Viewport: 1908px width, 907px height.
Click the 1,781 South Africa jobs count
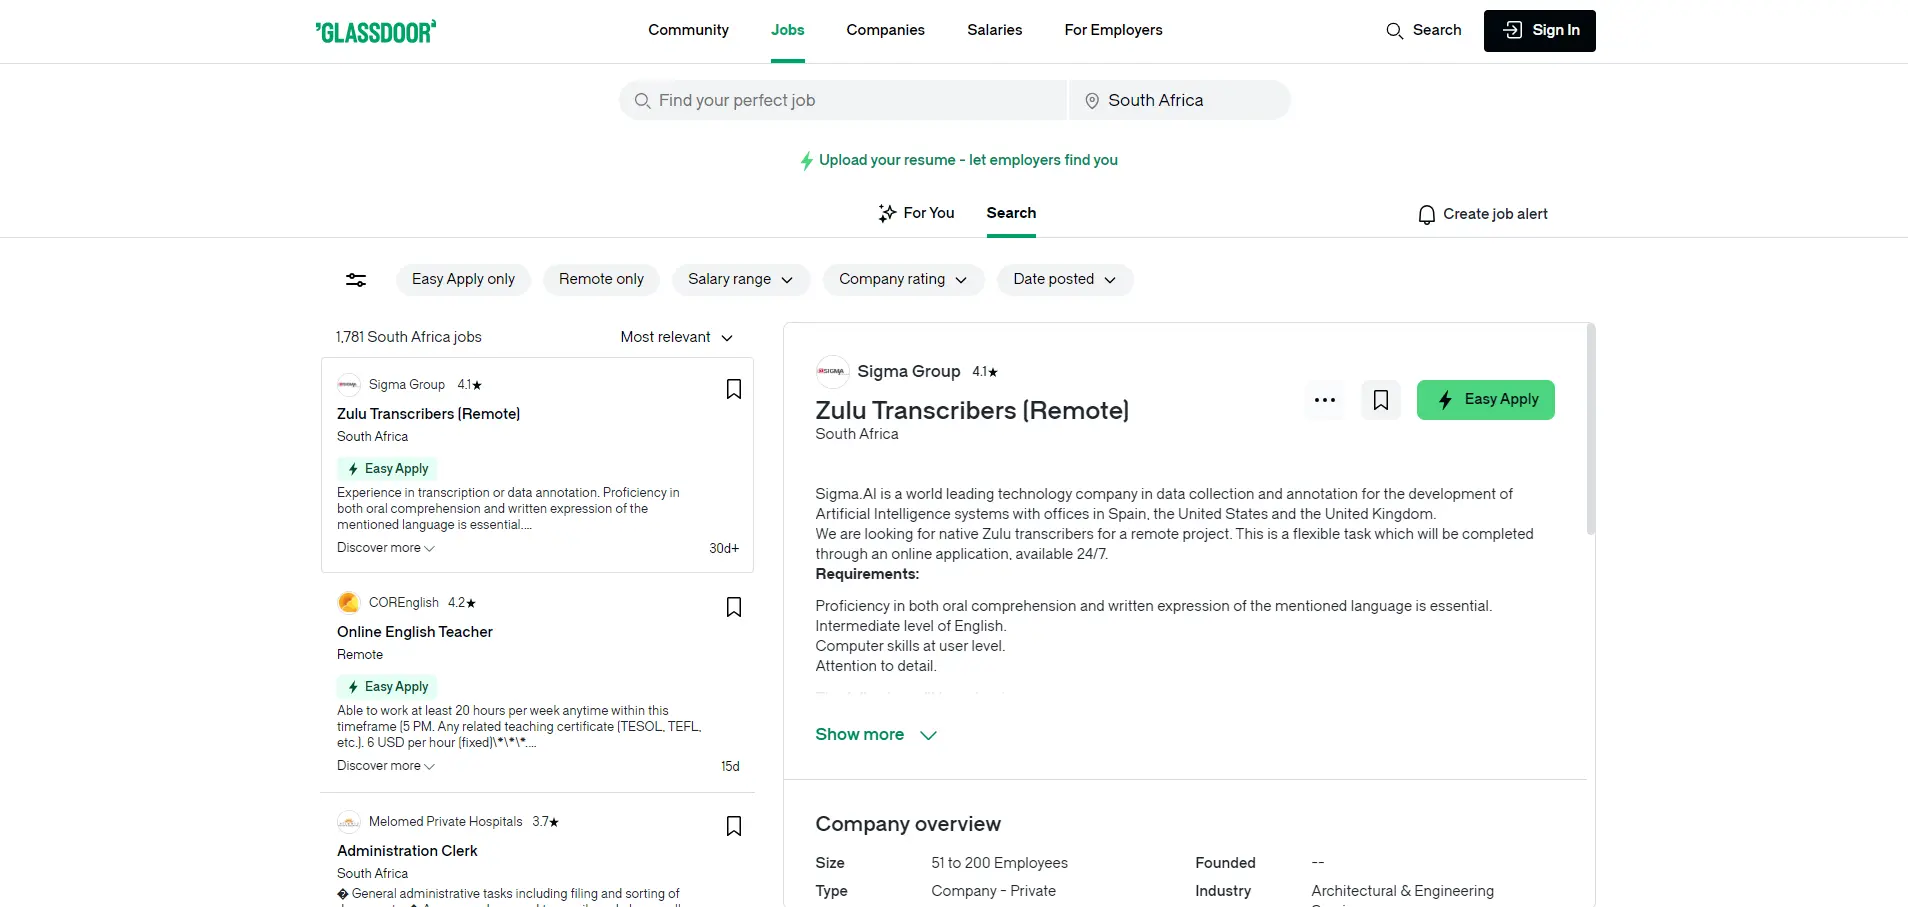pyautogui.click(x=409, y=337)
